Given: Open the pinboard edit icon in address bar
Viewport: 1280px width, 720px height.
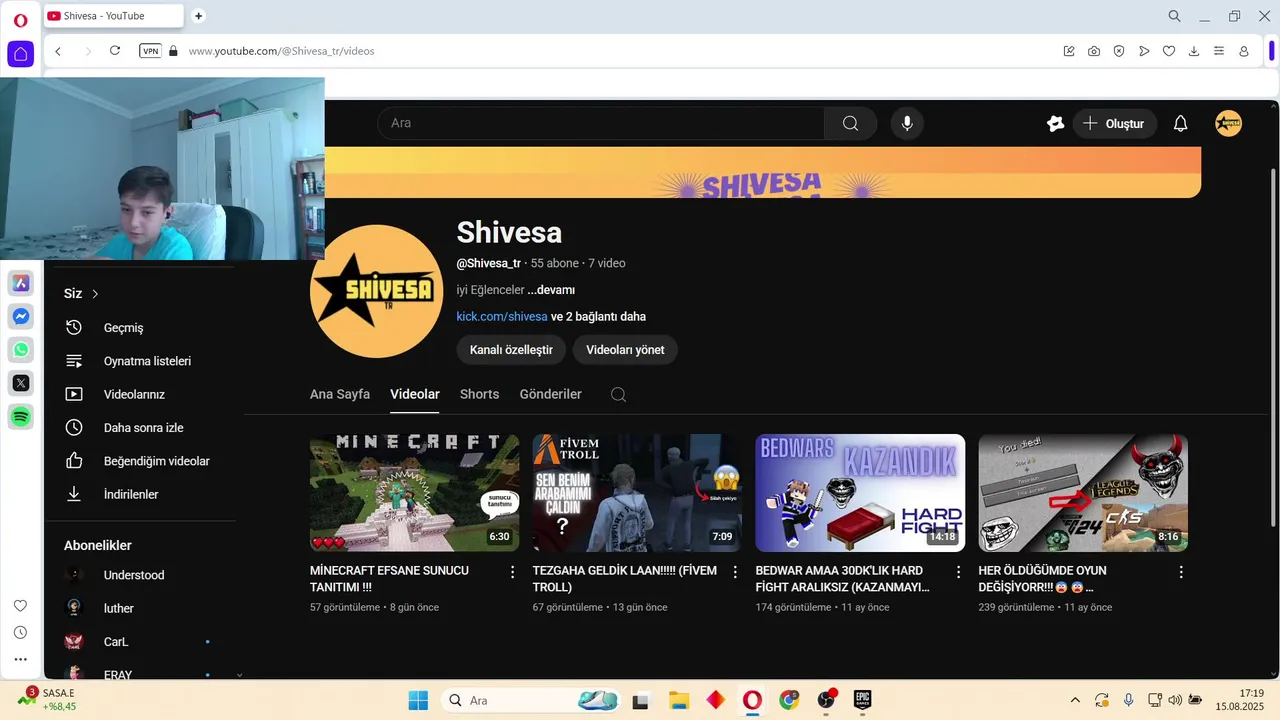Looking at the screenshot, I should [x=1069, y=51].
